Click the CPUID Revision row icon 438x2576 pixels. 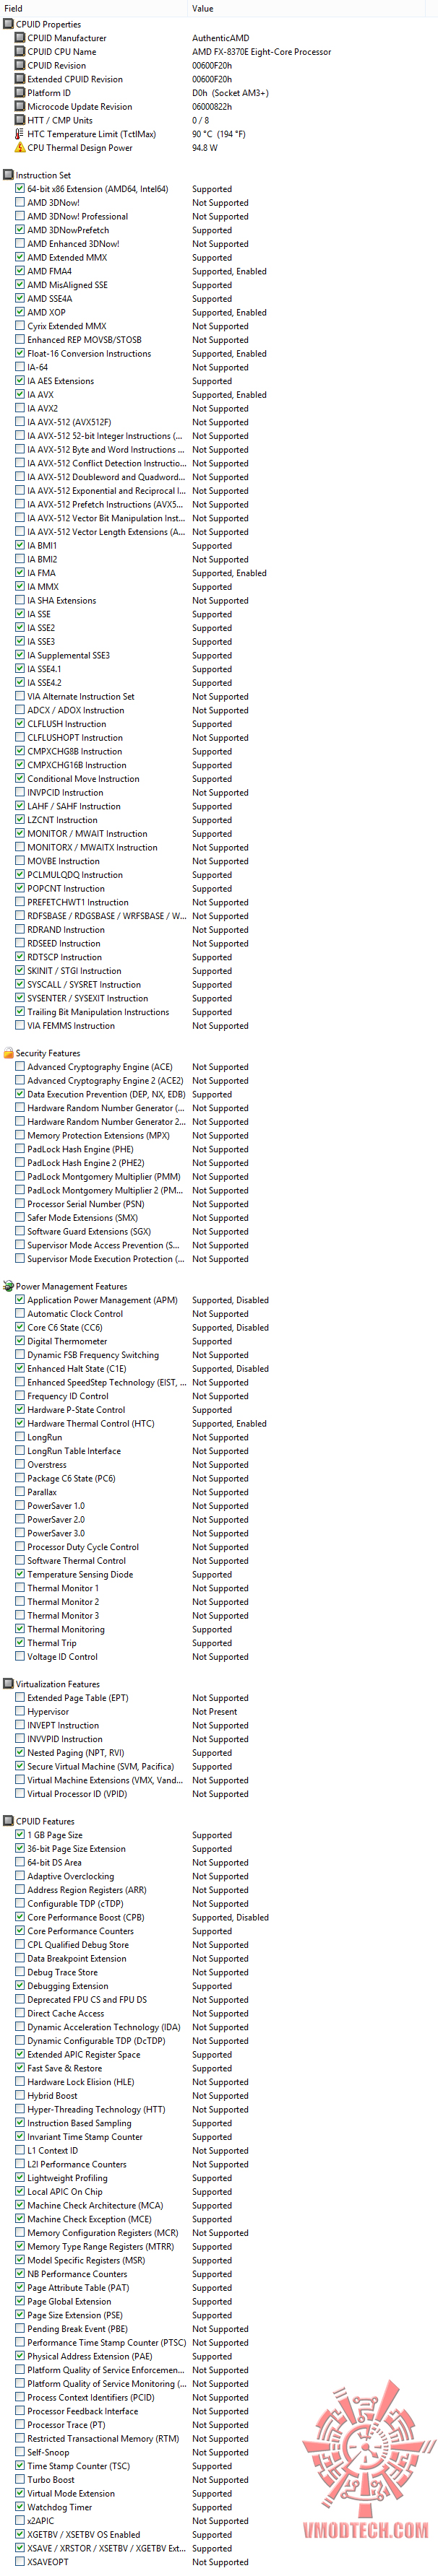pos(20,65)
